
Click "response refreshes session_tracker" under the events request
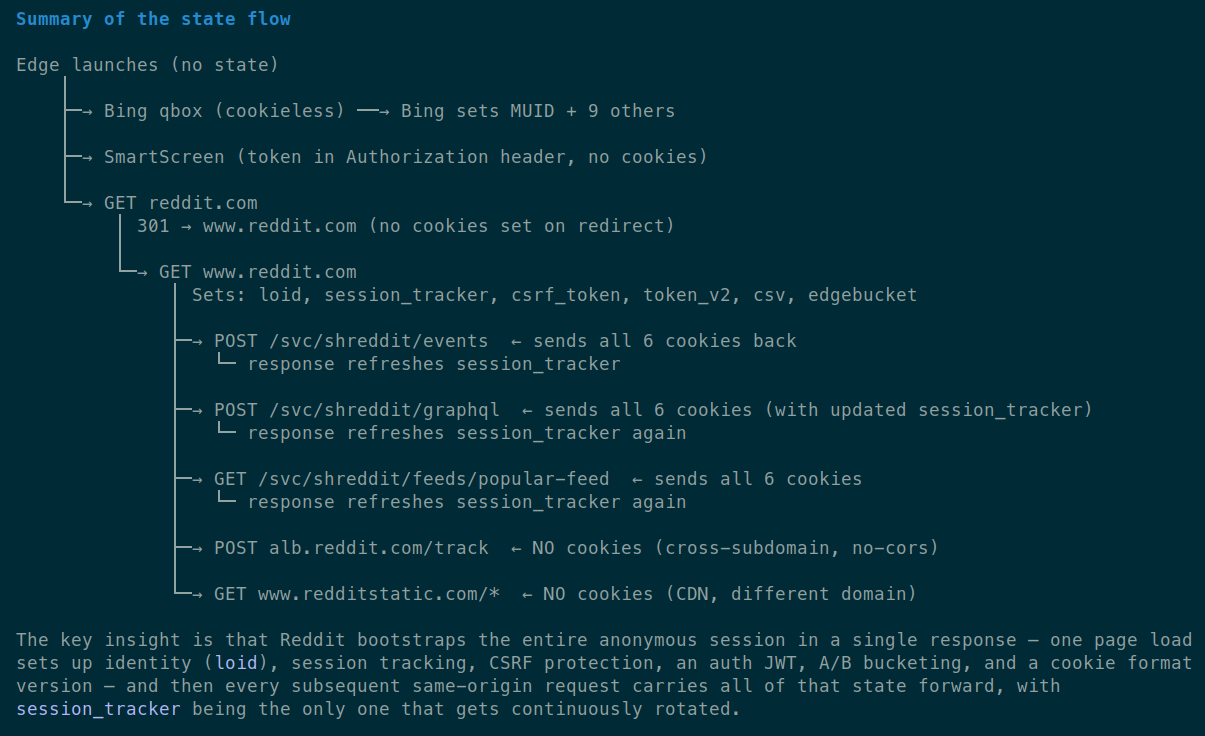(433, 364)
